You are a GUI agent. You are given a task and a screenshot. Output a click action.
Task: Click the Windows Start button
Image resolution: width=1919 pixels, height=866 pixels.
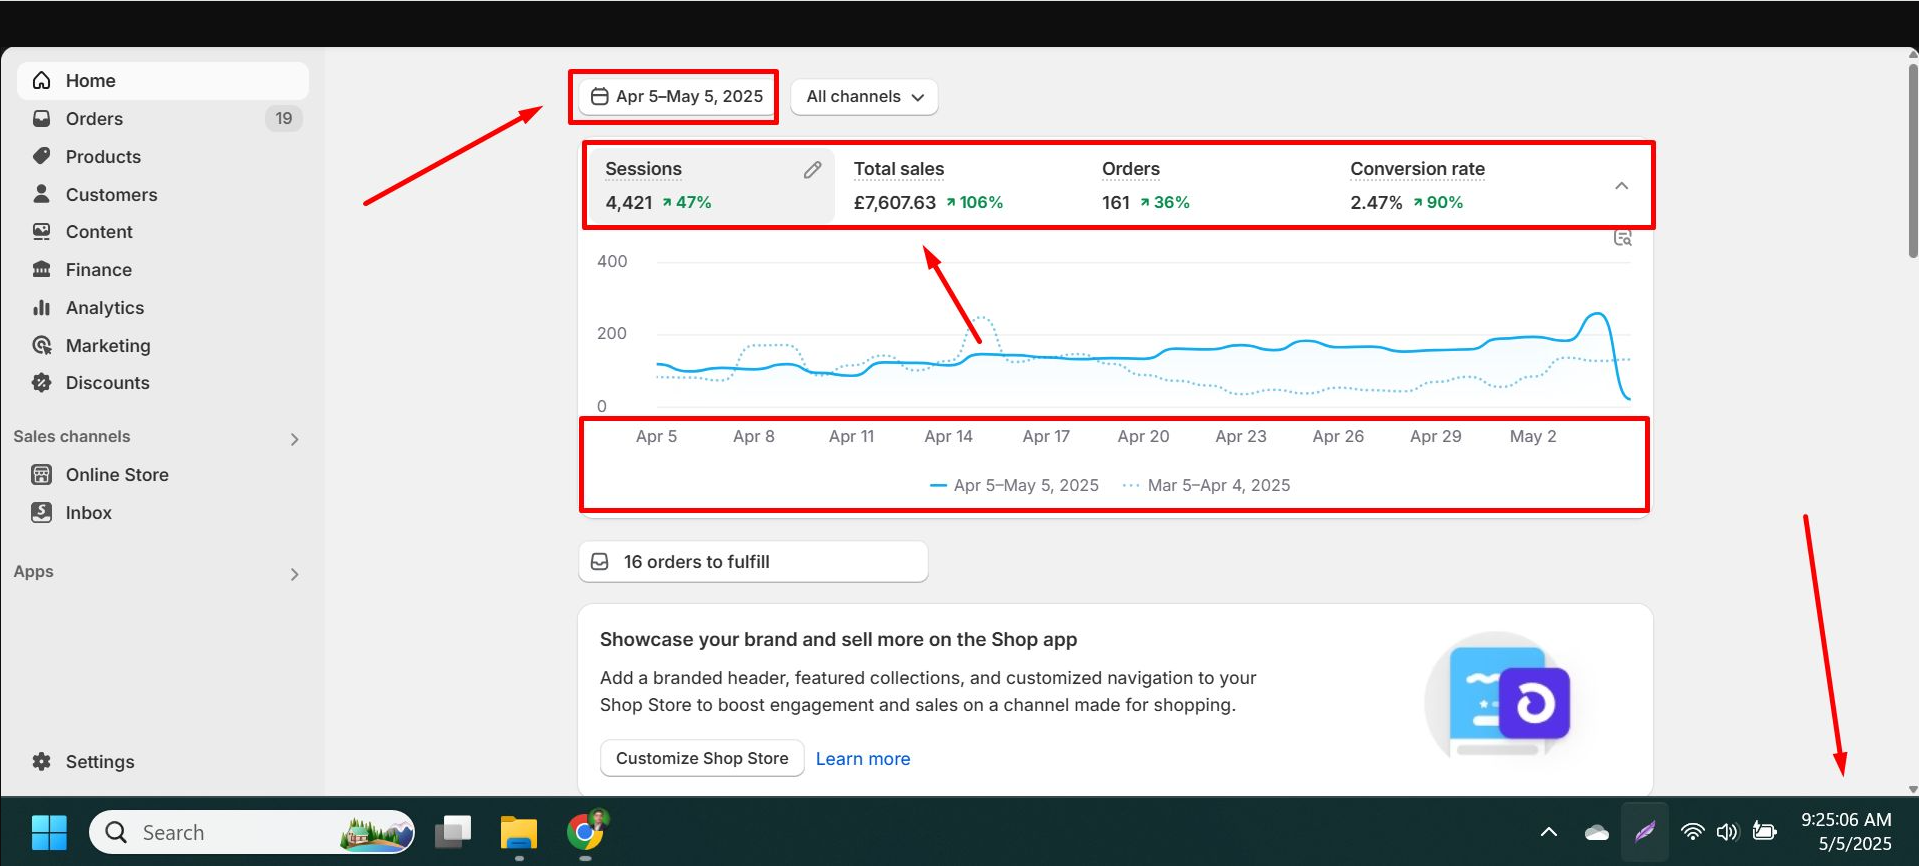(49, 832)
